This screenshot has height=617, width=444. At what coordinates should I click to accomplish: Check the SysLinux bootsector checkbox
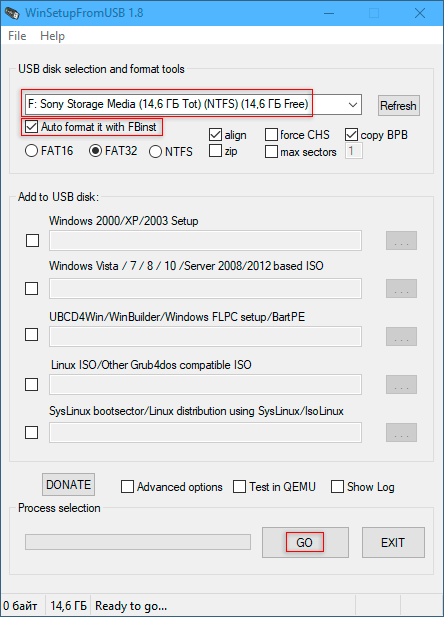31,432
